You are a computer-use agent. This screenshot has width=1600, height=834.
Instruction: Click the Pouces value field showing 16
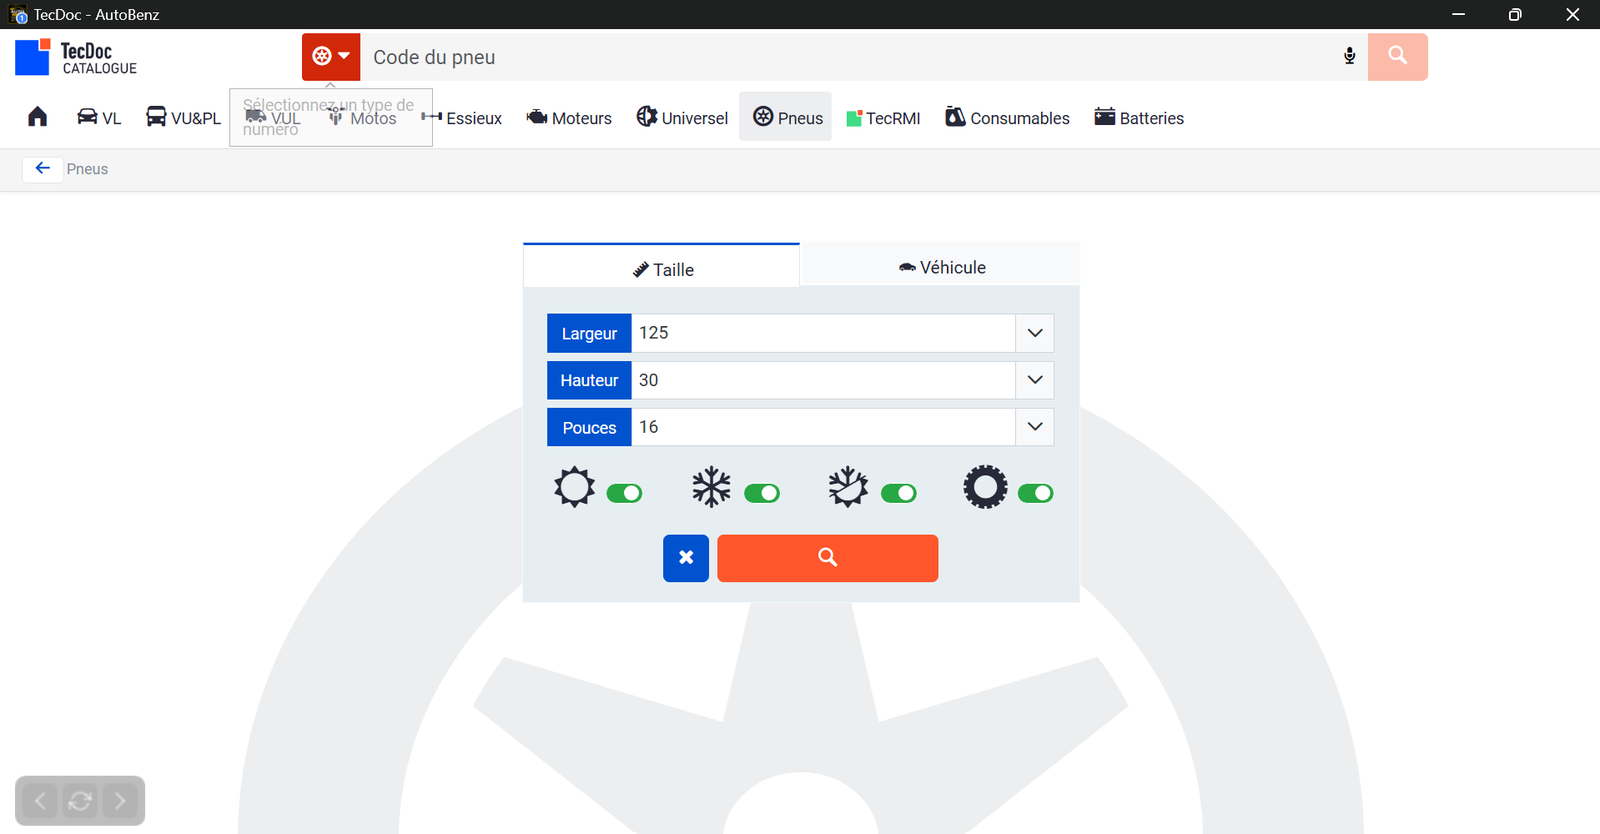[823, 427]
